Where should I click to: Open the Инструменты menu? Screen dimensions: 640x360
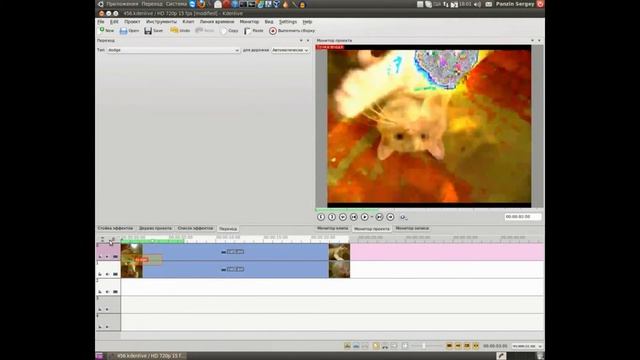tap(161, 22)
